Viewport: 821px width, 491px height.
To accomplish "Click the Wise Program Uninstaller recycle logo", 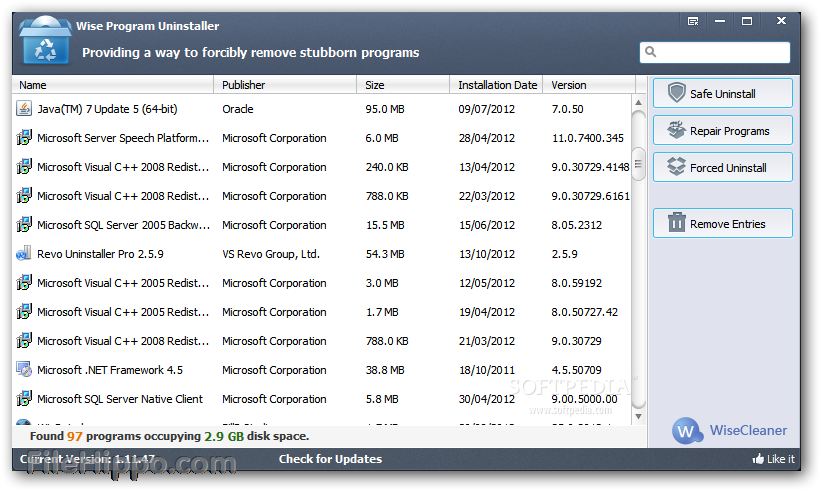I will 45,41.
